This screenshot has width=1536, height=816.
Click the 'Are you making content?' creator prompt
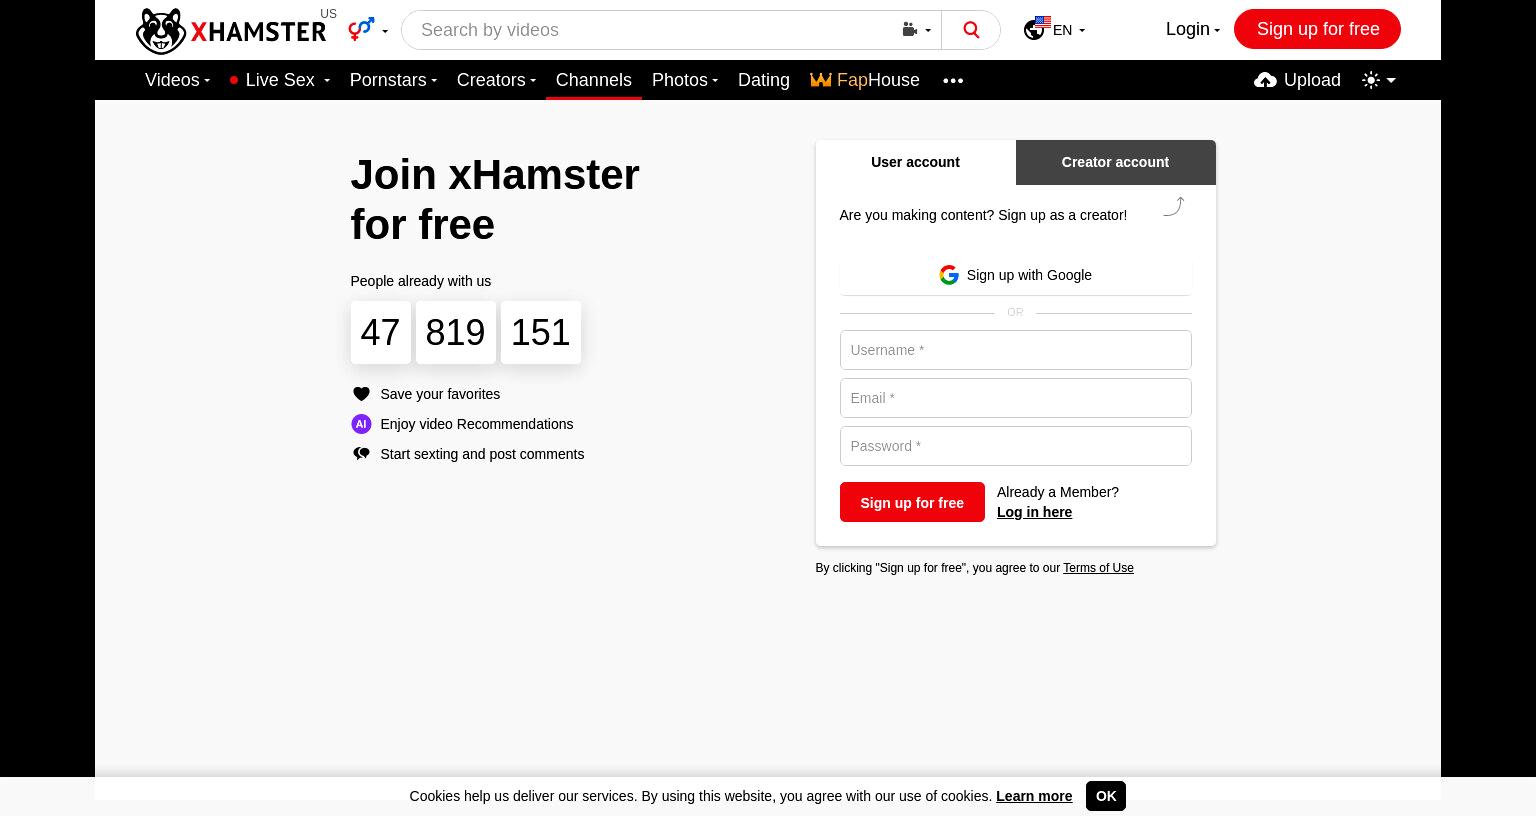coord(983,215)
